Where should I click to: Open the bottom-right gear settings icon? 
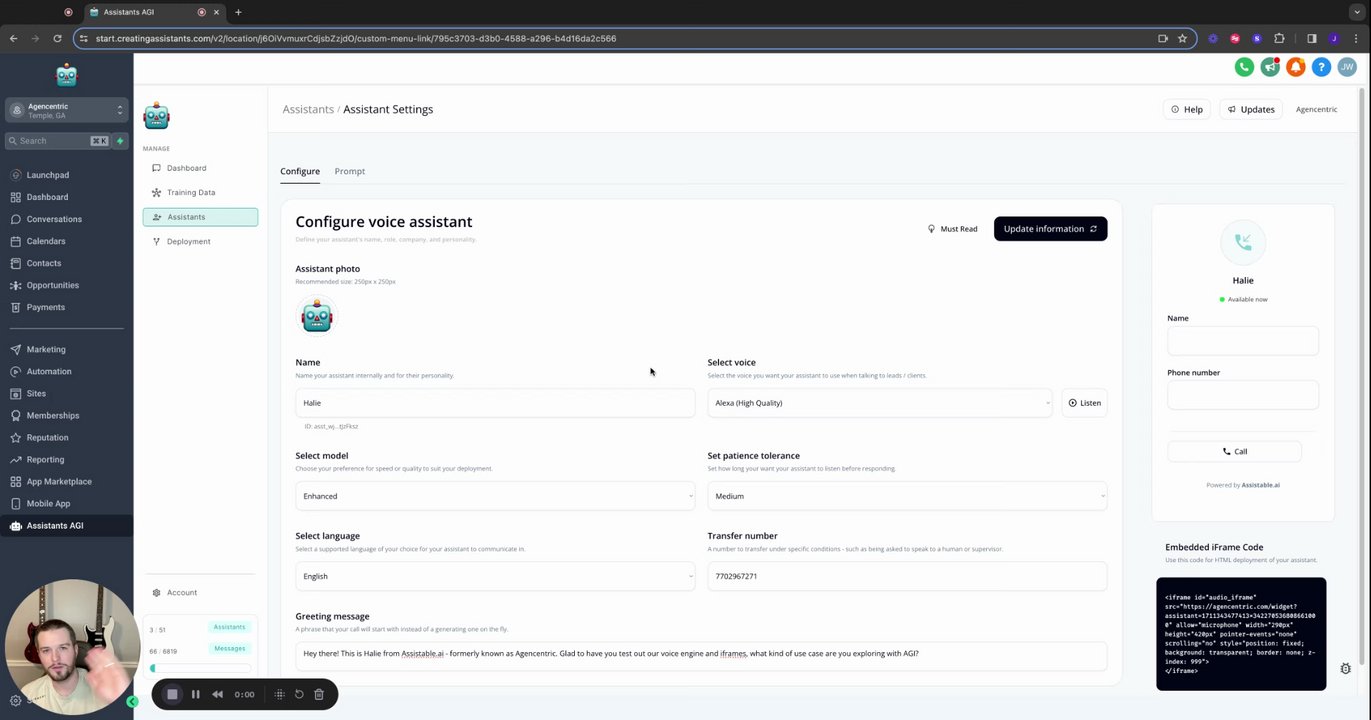[x=1345, y=669]
